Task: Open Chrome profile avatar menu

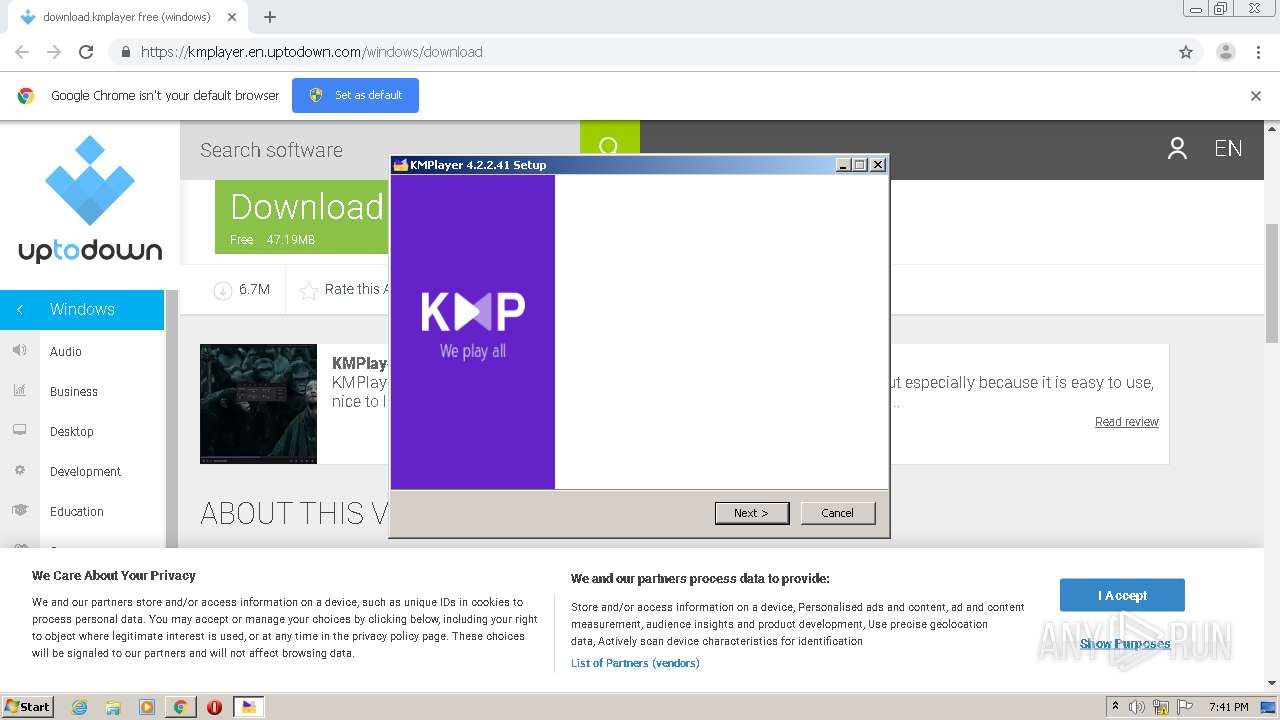Action: 1225,52
